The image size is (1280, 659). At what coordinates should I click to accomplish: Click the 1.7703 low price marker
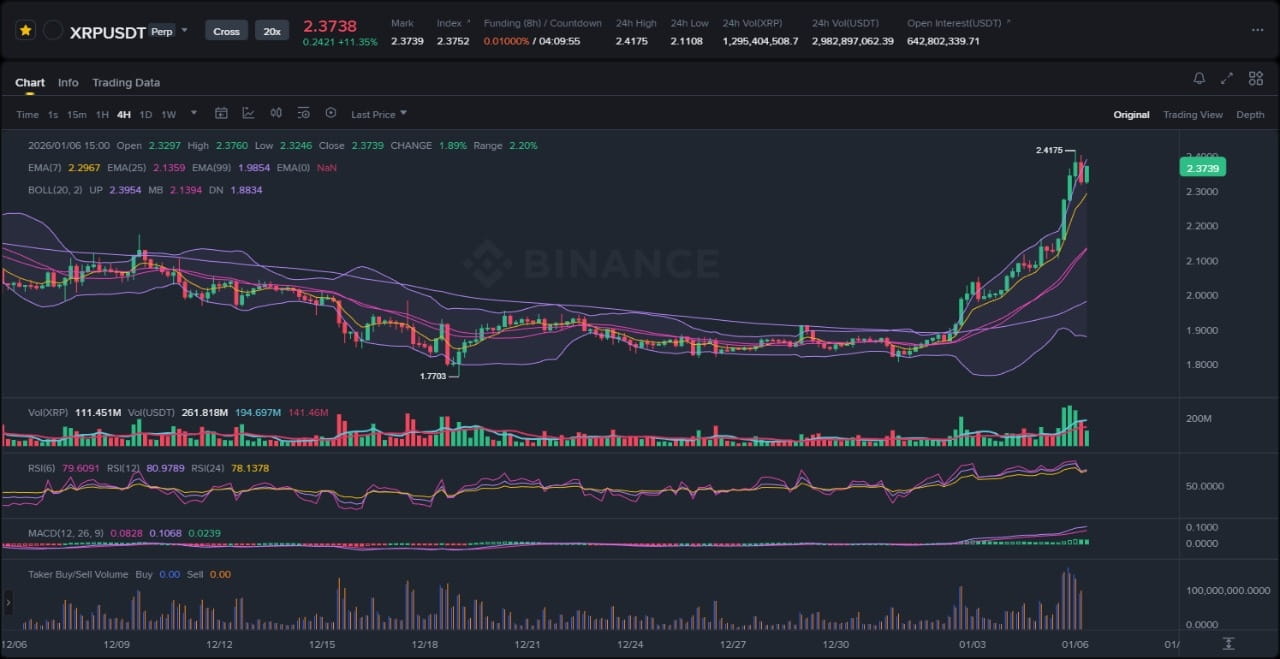tap(432, 376)
